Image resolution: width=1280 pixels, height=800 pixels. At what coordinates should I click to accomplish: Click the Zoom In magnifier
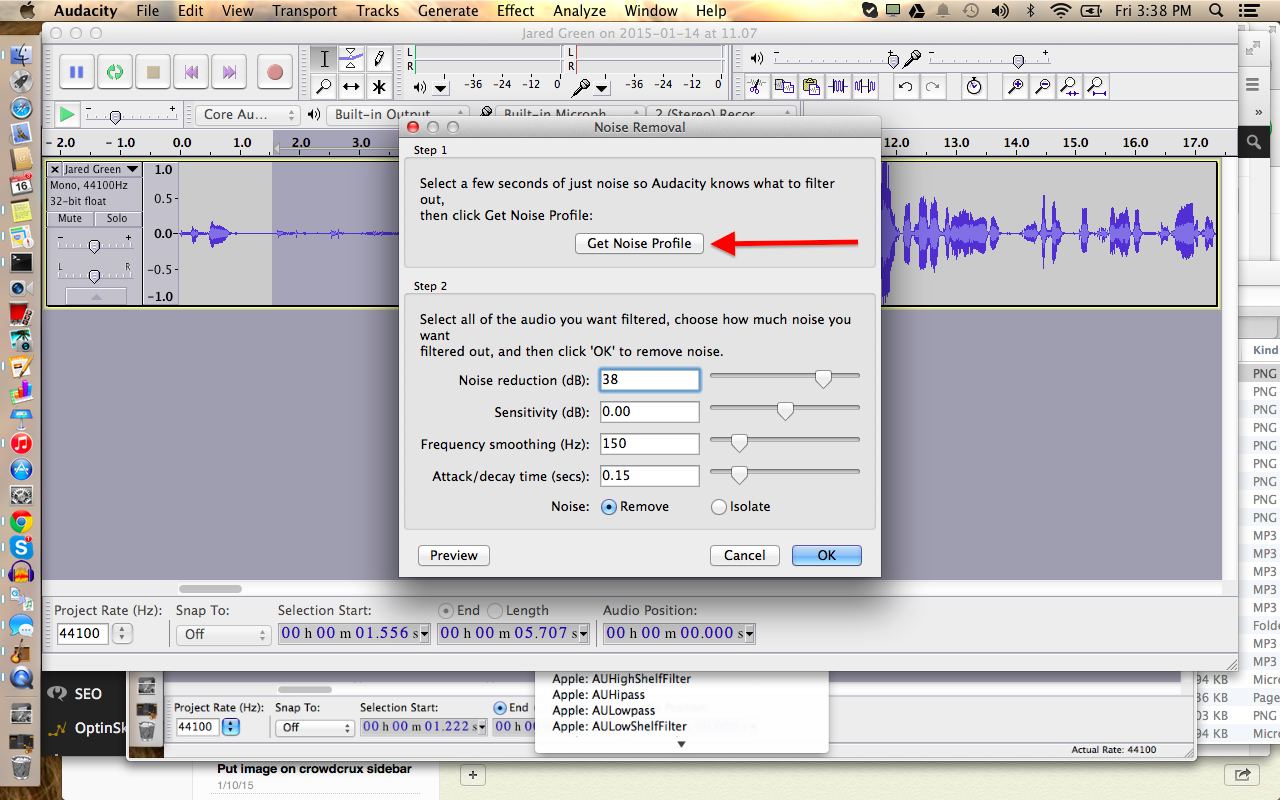point(1015,87)
